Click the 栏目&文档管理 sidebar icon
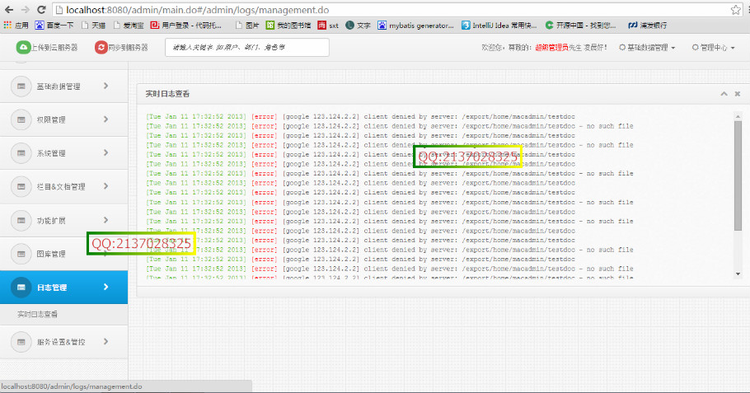 point(21,186)
